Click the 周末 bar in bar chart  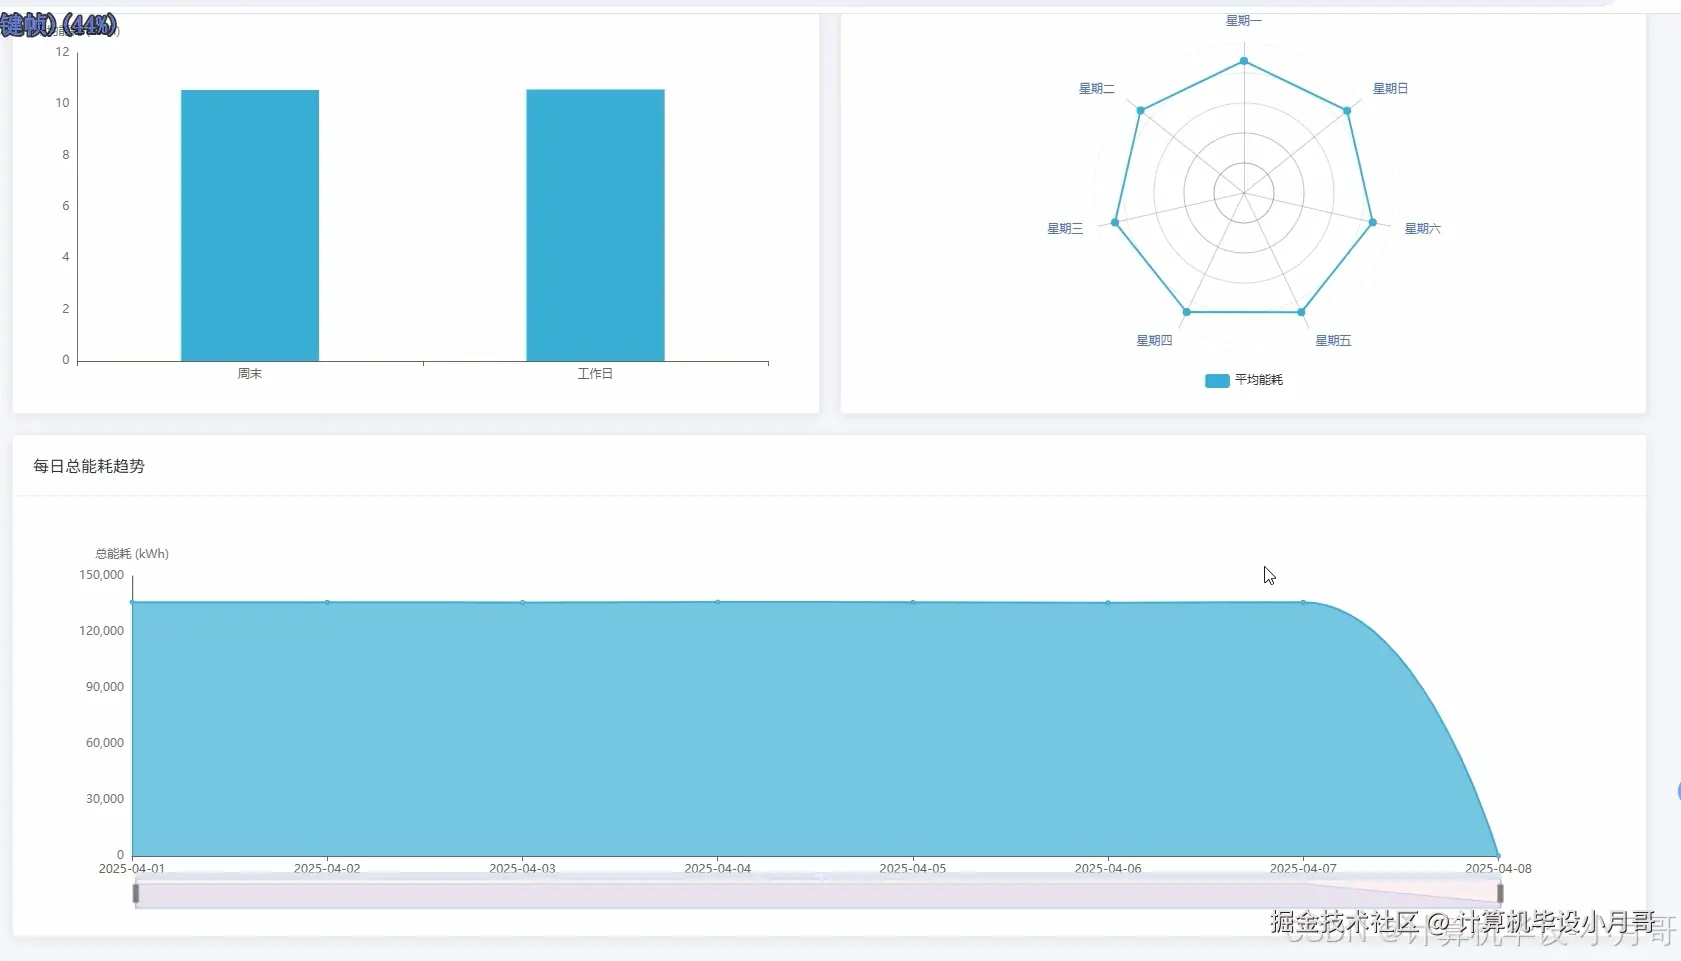click(x=250, y=225)
